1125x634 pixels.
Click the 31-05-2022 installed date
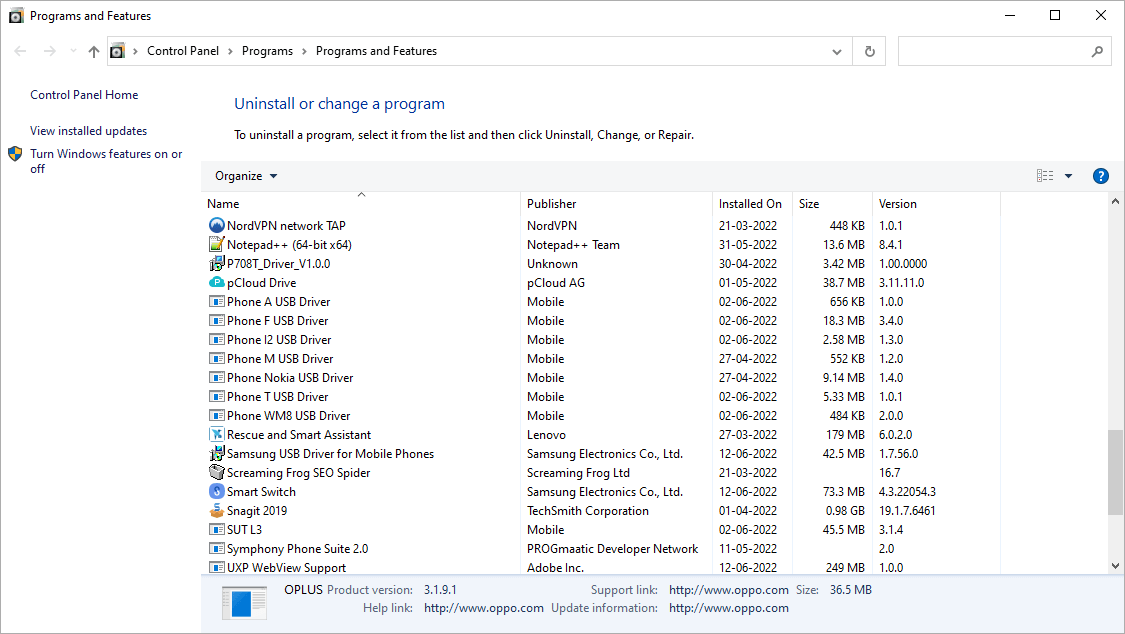pos(748,245)
